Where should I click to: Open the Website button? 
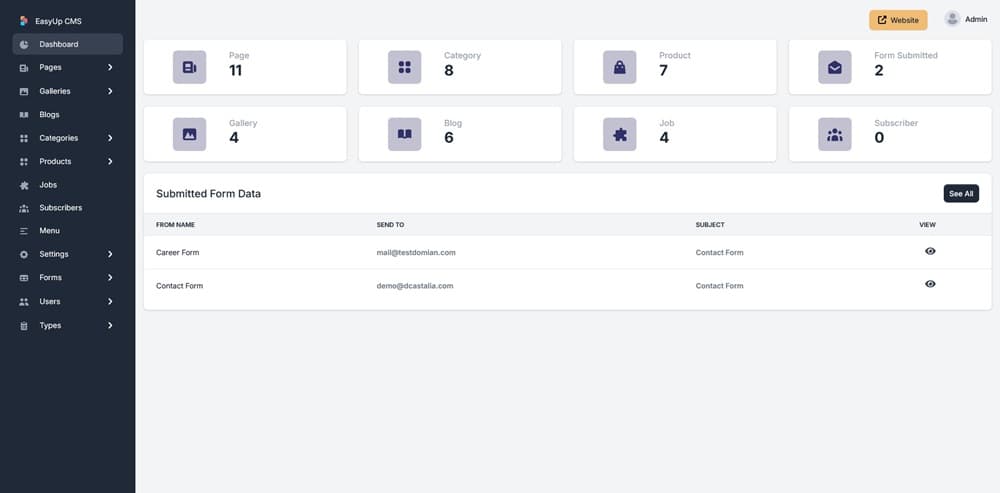tap(898, 20)
